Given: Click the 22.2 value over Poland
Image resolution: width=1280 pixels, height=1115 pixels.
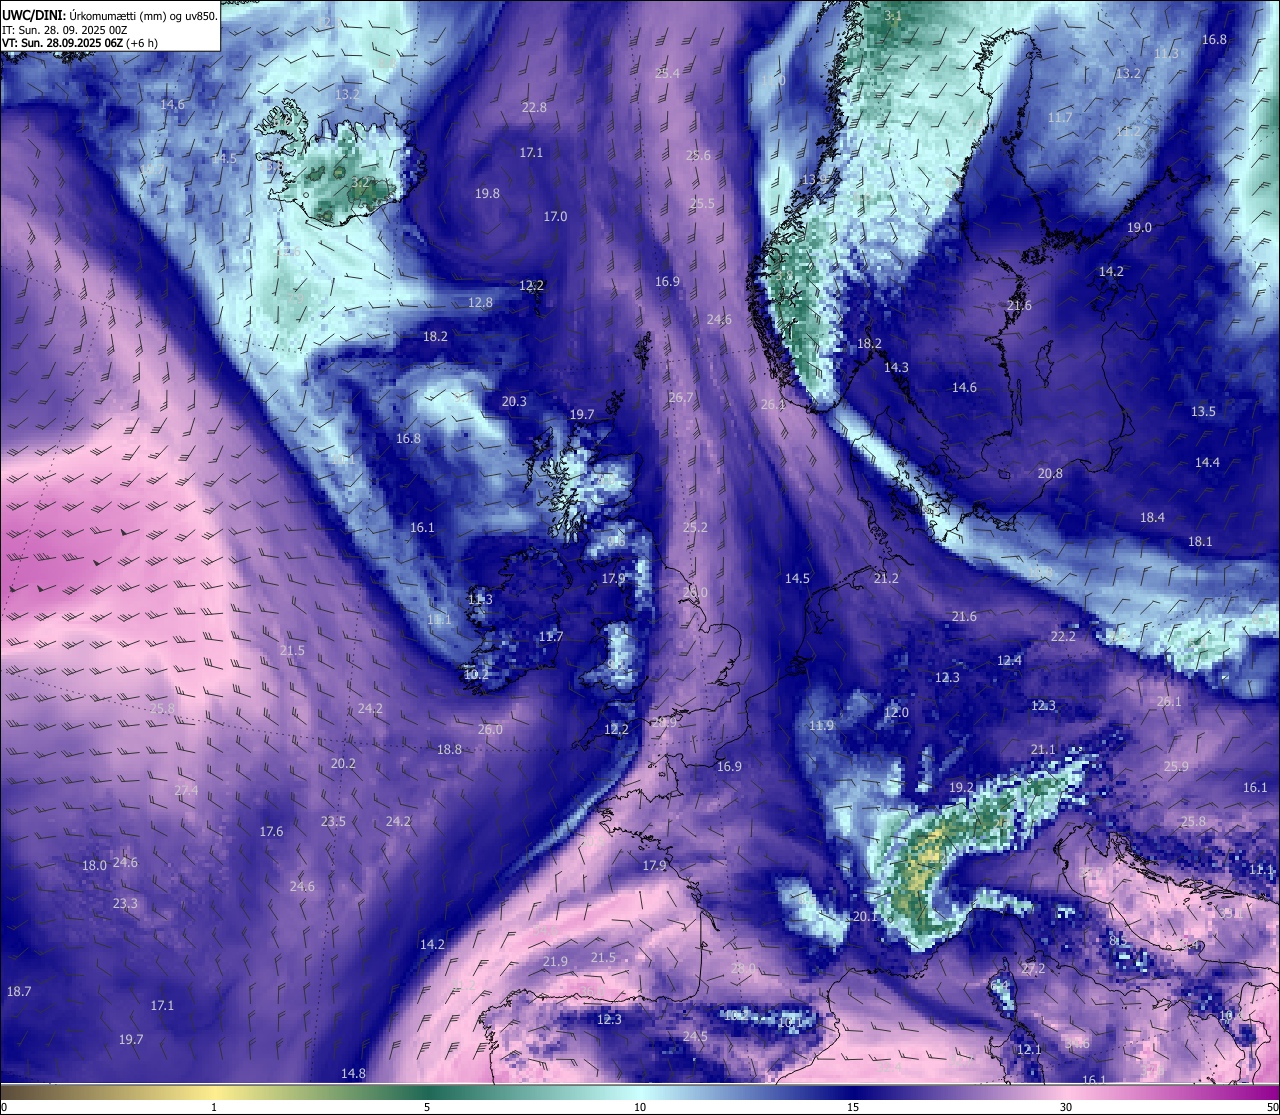Looking at the screenshot, I should (x=1063, y=637).
